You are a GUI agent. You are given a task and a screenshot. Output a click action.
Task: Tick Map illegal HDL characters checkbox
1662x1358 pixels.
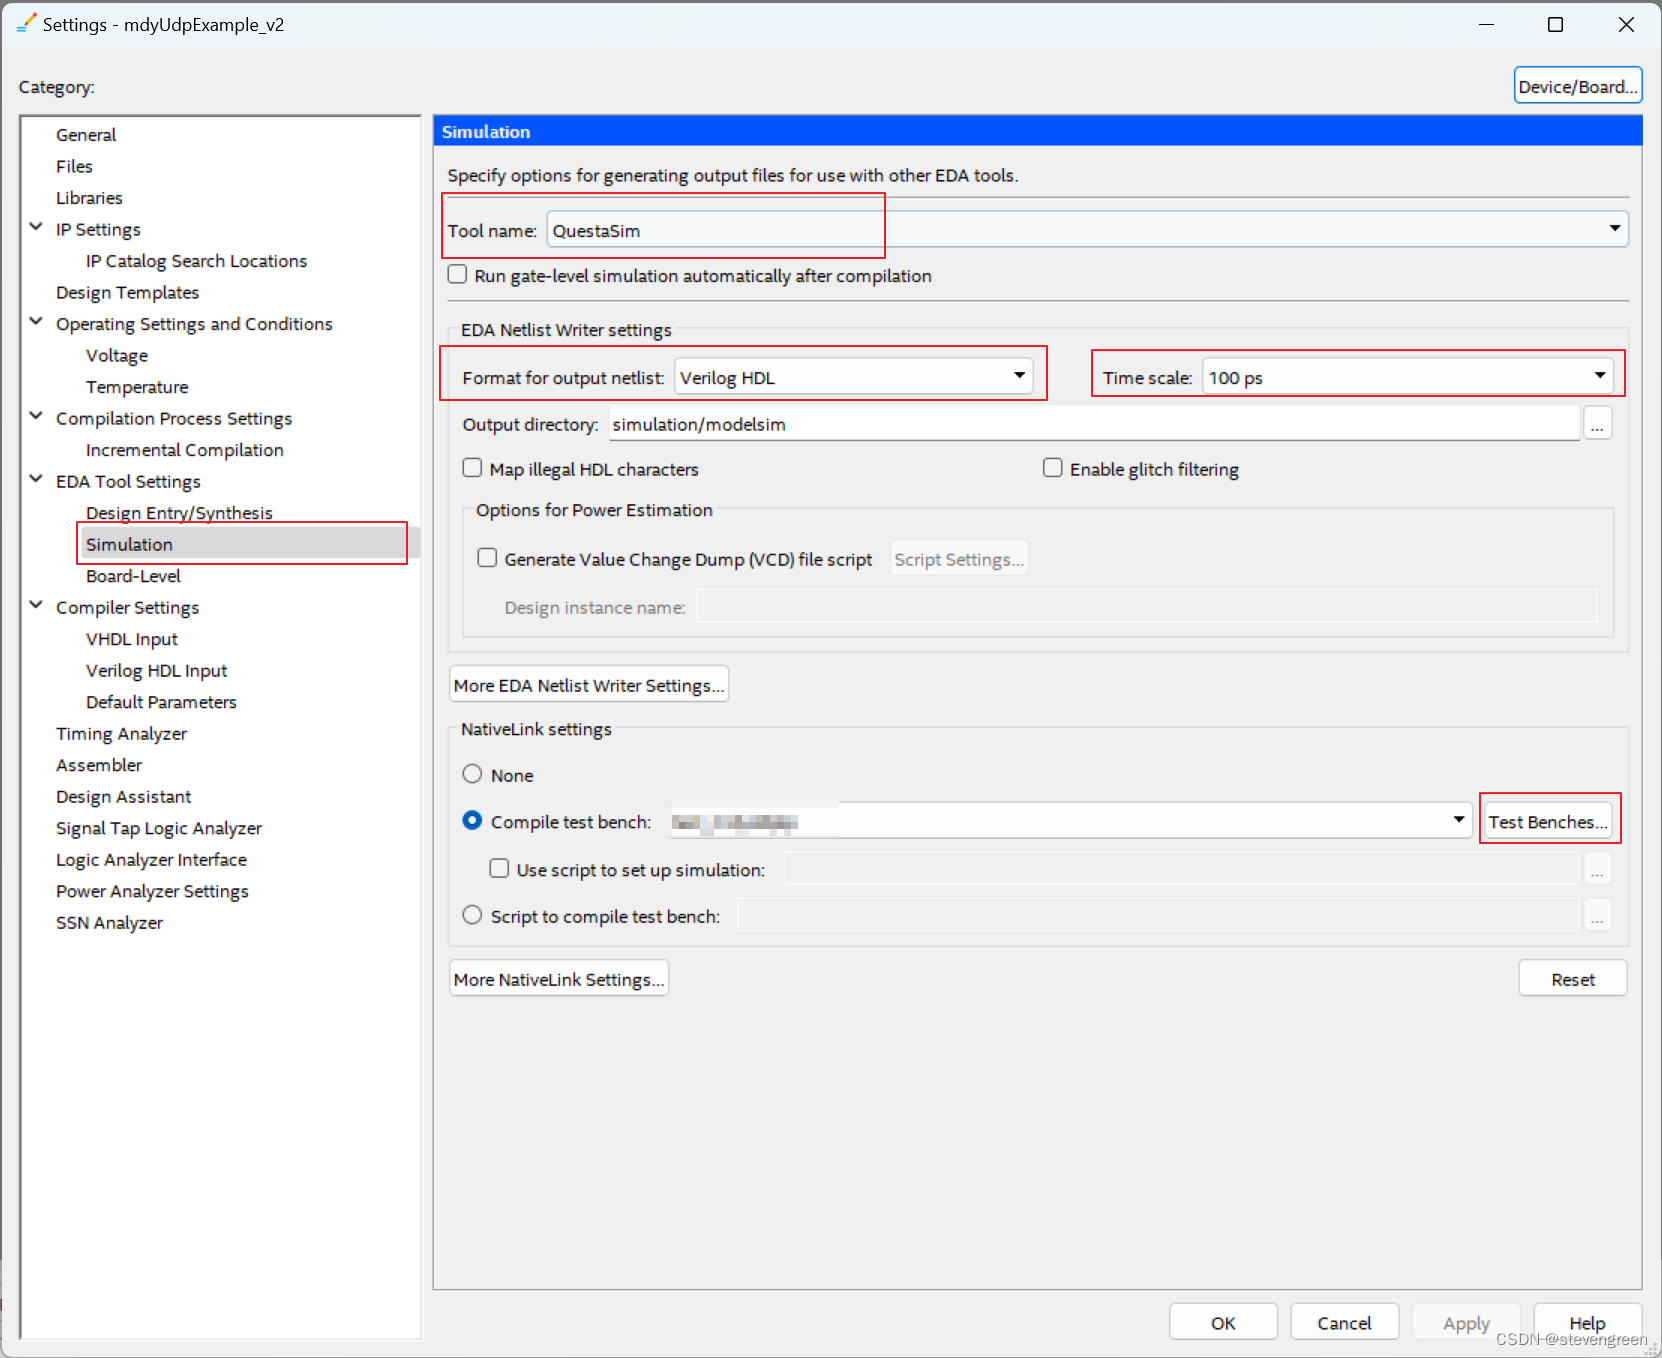coord(473,468)
